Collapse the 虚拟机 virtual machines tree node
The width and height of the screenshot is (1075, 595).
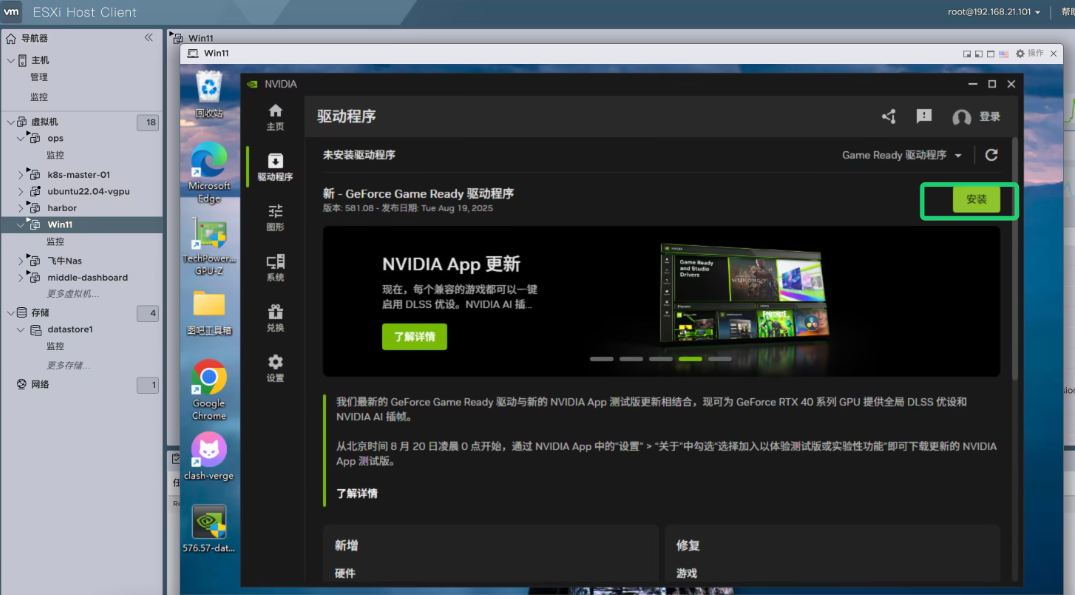[x=11, y=122]
